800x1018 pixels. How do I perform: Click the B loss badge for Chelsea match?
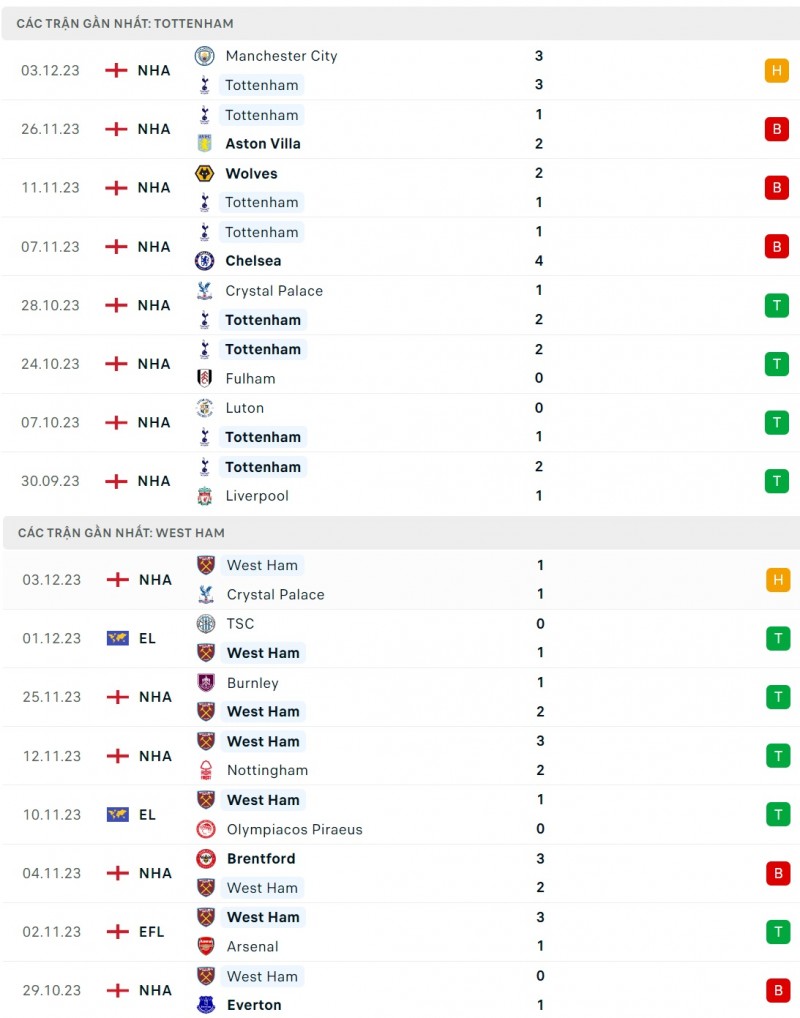coord(777,246)
